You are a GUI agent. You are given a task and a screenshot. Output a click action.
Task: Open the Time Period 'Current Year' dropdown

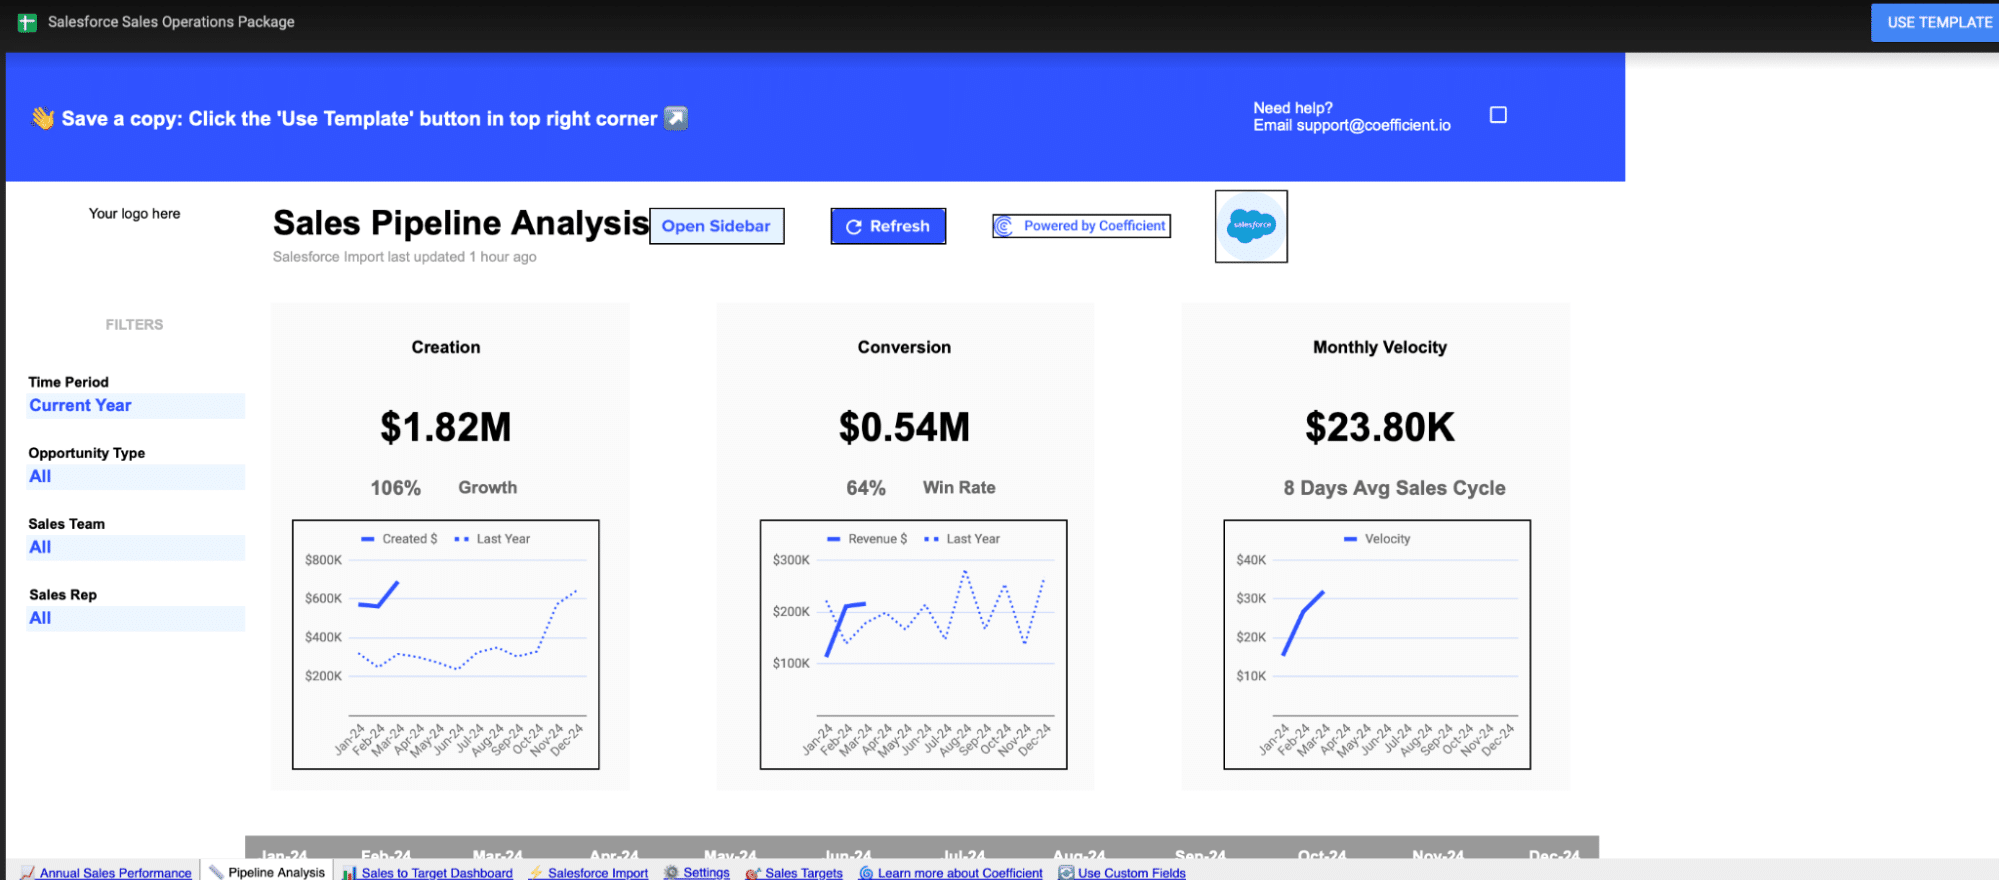click(135, 405)
